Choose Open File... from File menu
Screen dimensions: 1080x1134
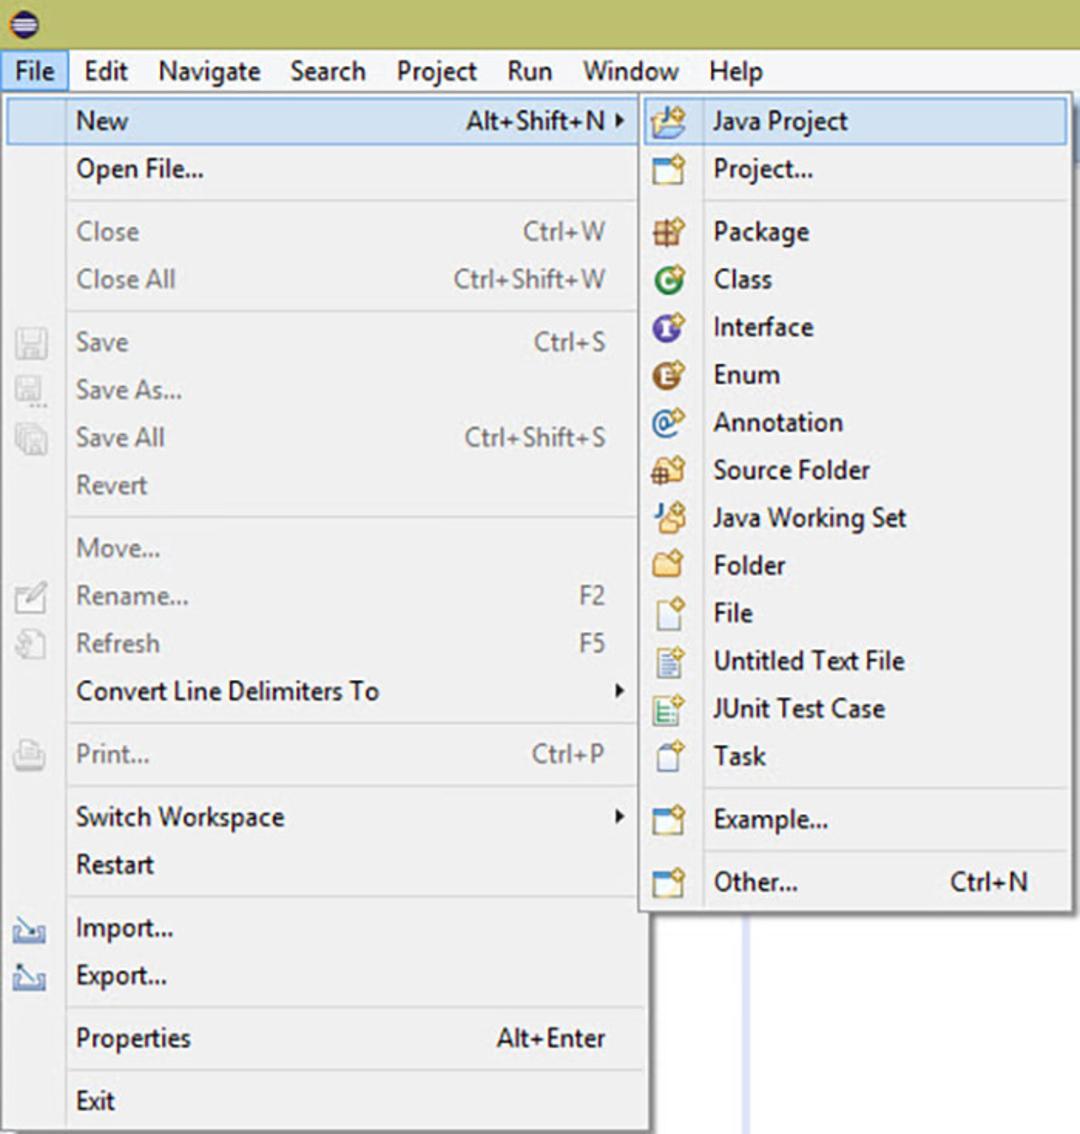pos(140,169)
